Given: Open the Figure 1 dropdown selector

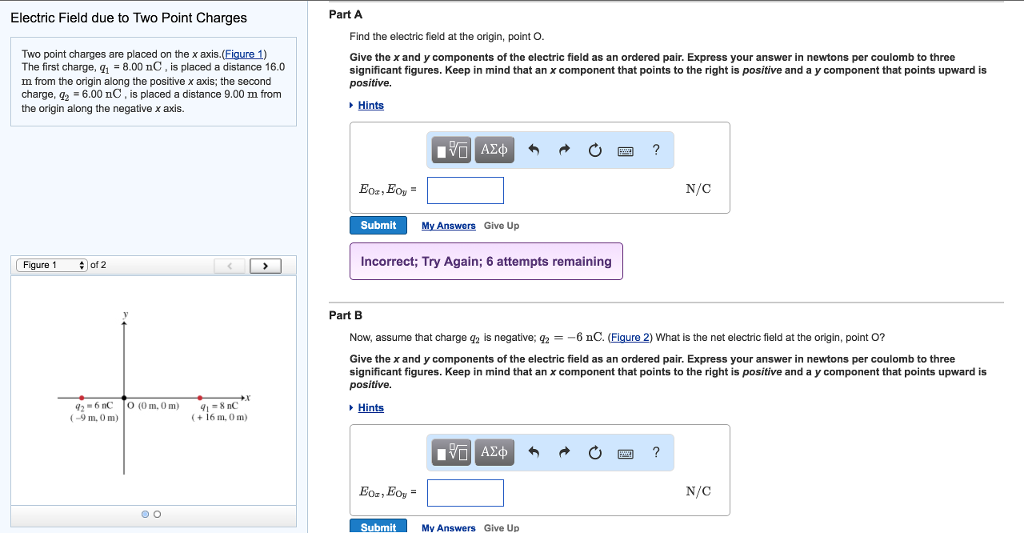Looking at the screenshot, I should point(52,265).
